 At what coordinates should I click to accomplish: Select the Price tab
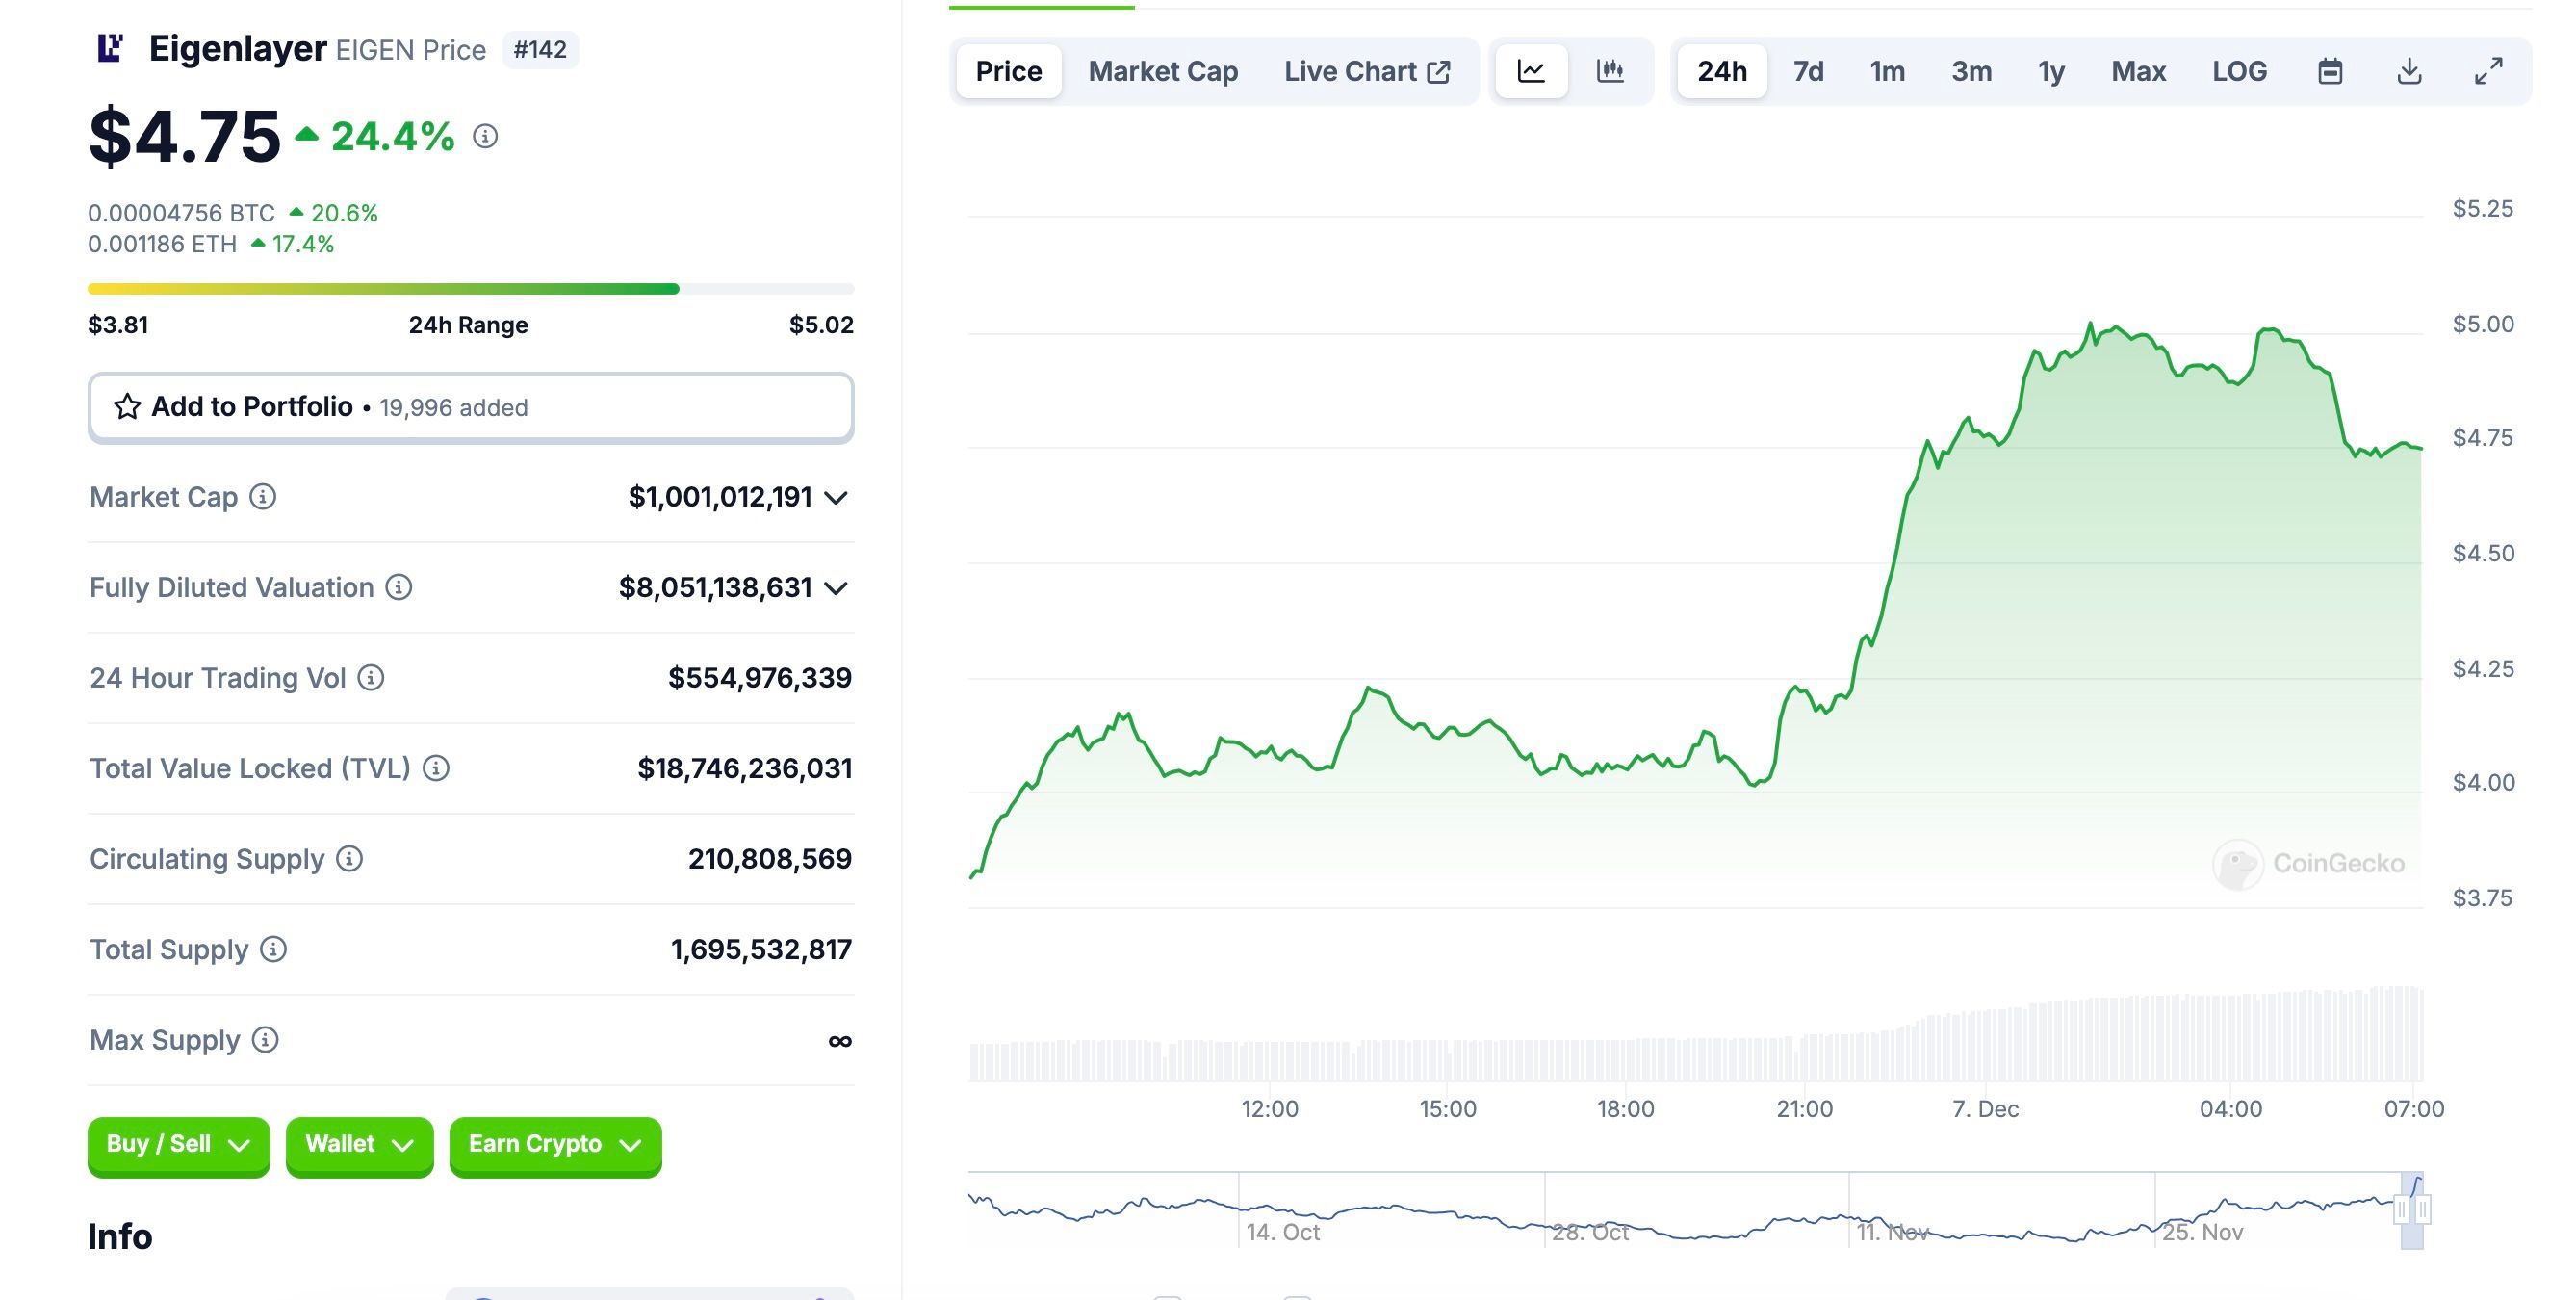pyautogui.click(x=1008, y=71)
